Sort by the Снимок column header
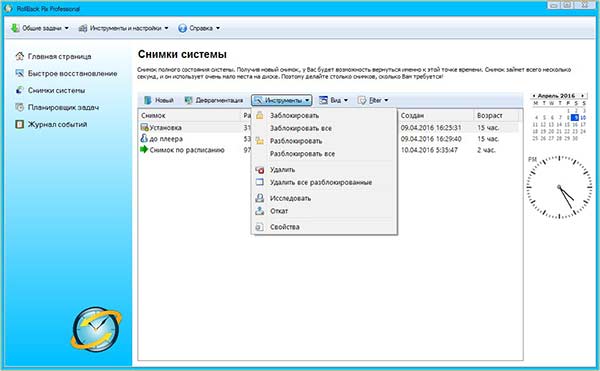The height and width of the screenshot is (371, 600). point(189,116)
